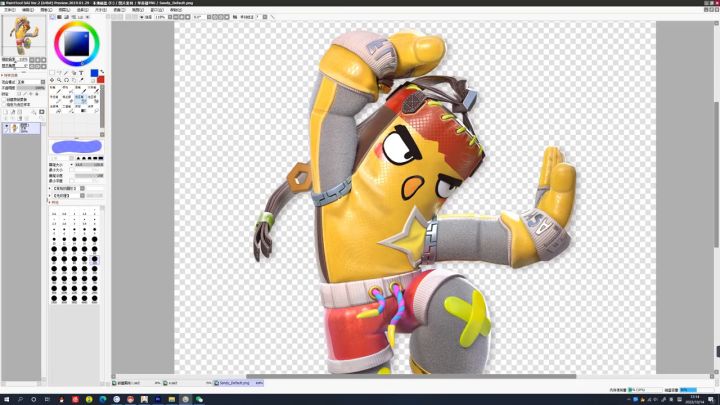Click the straight line drawing mode icon
The image size is (720, 405).
pos(272,17)
